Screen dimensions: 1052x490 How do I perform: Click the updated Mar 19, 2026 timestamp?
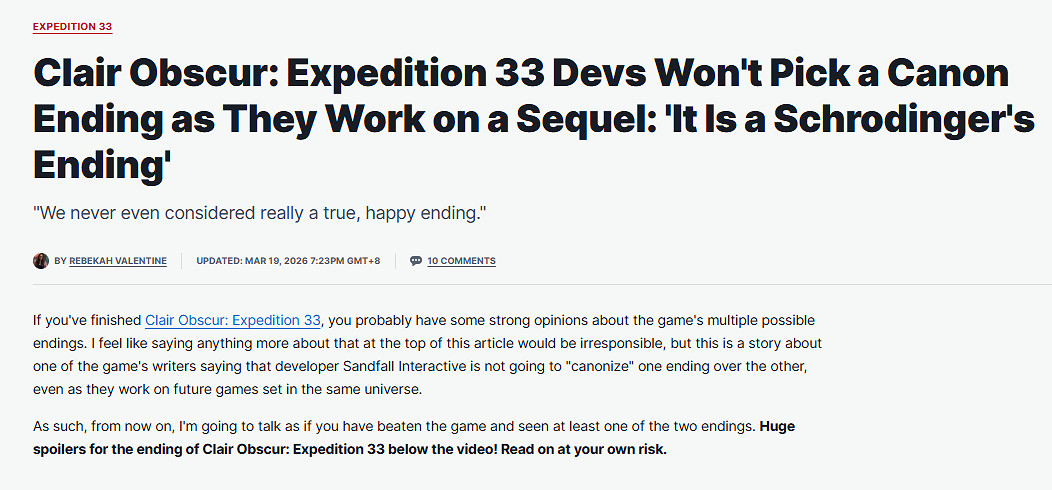pyautogui.click(x=288, y=261)
